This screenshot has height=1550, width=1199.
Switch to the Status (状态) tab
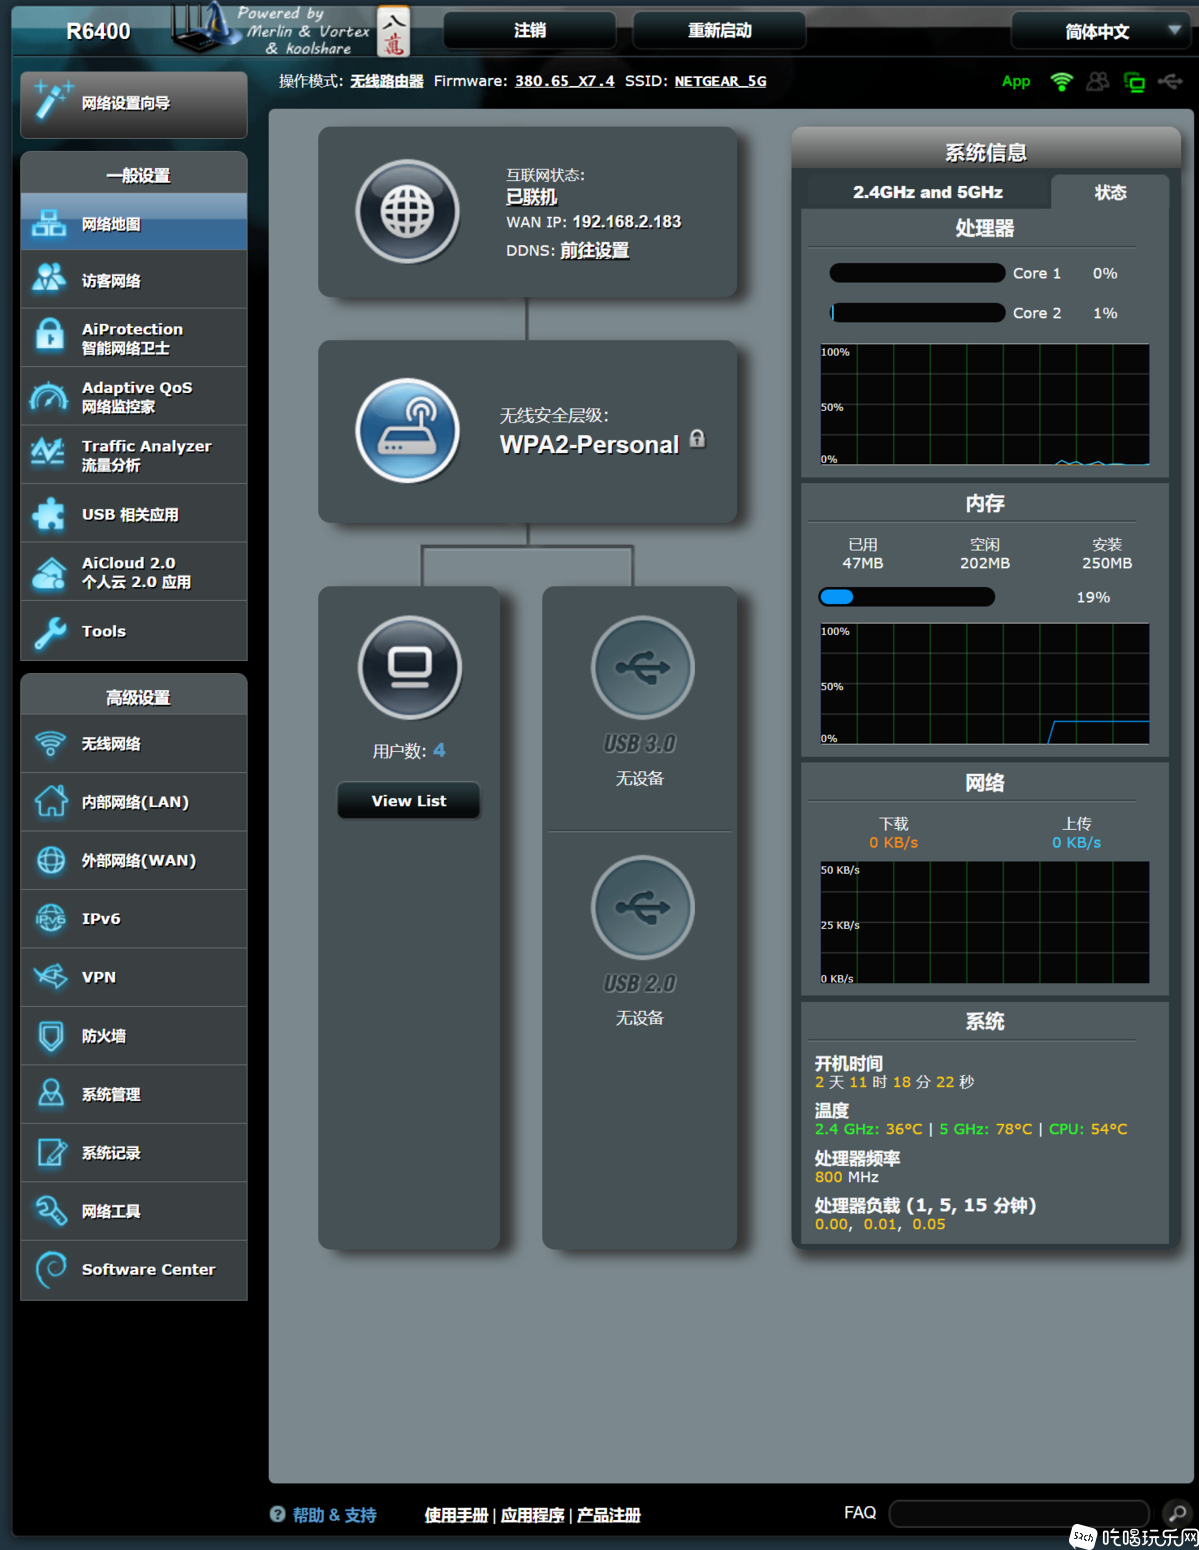point(1110,192)
